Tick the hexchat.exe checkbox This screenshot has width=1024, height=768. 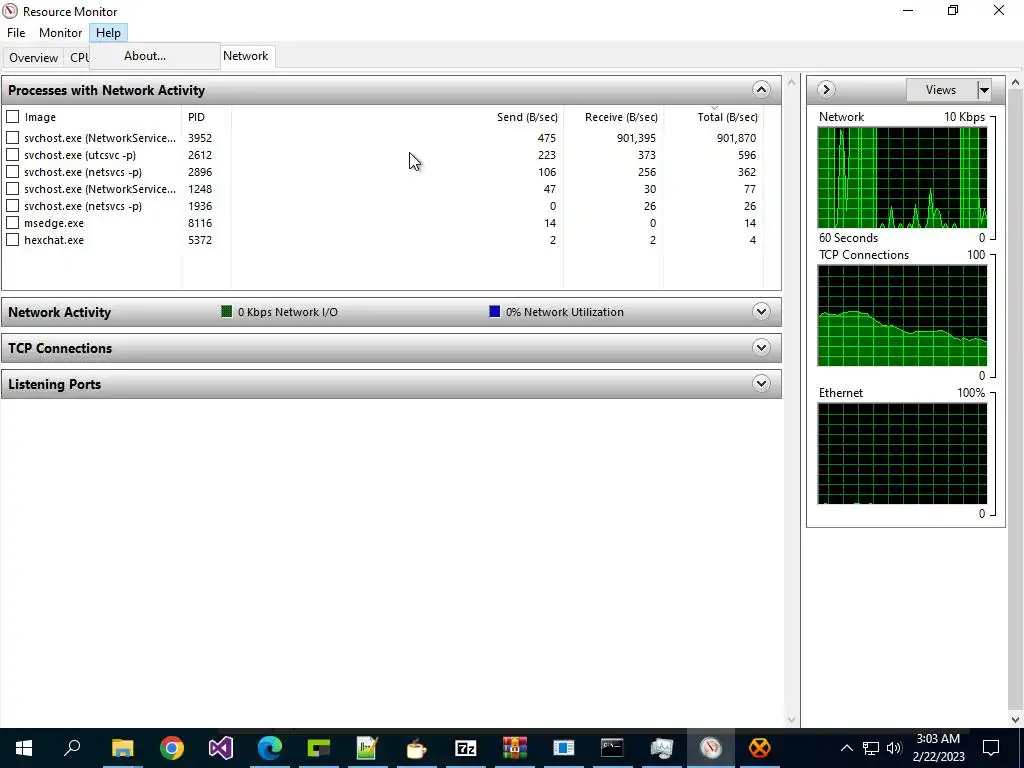12,240
